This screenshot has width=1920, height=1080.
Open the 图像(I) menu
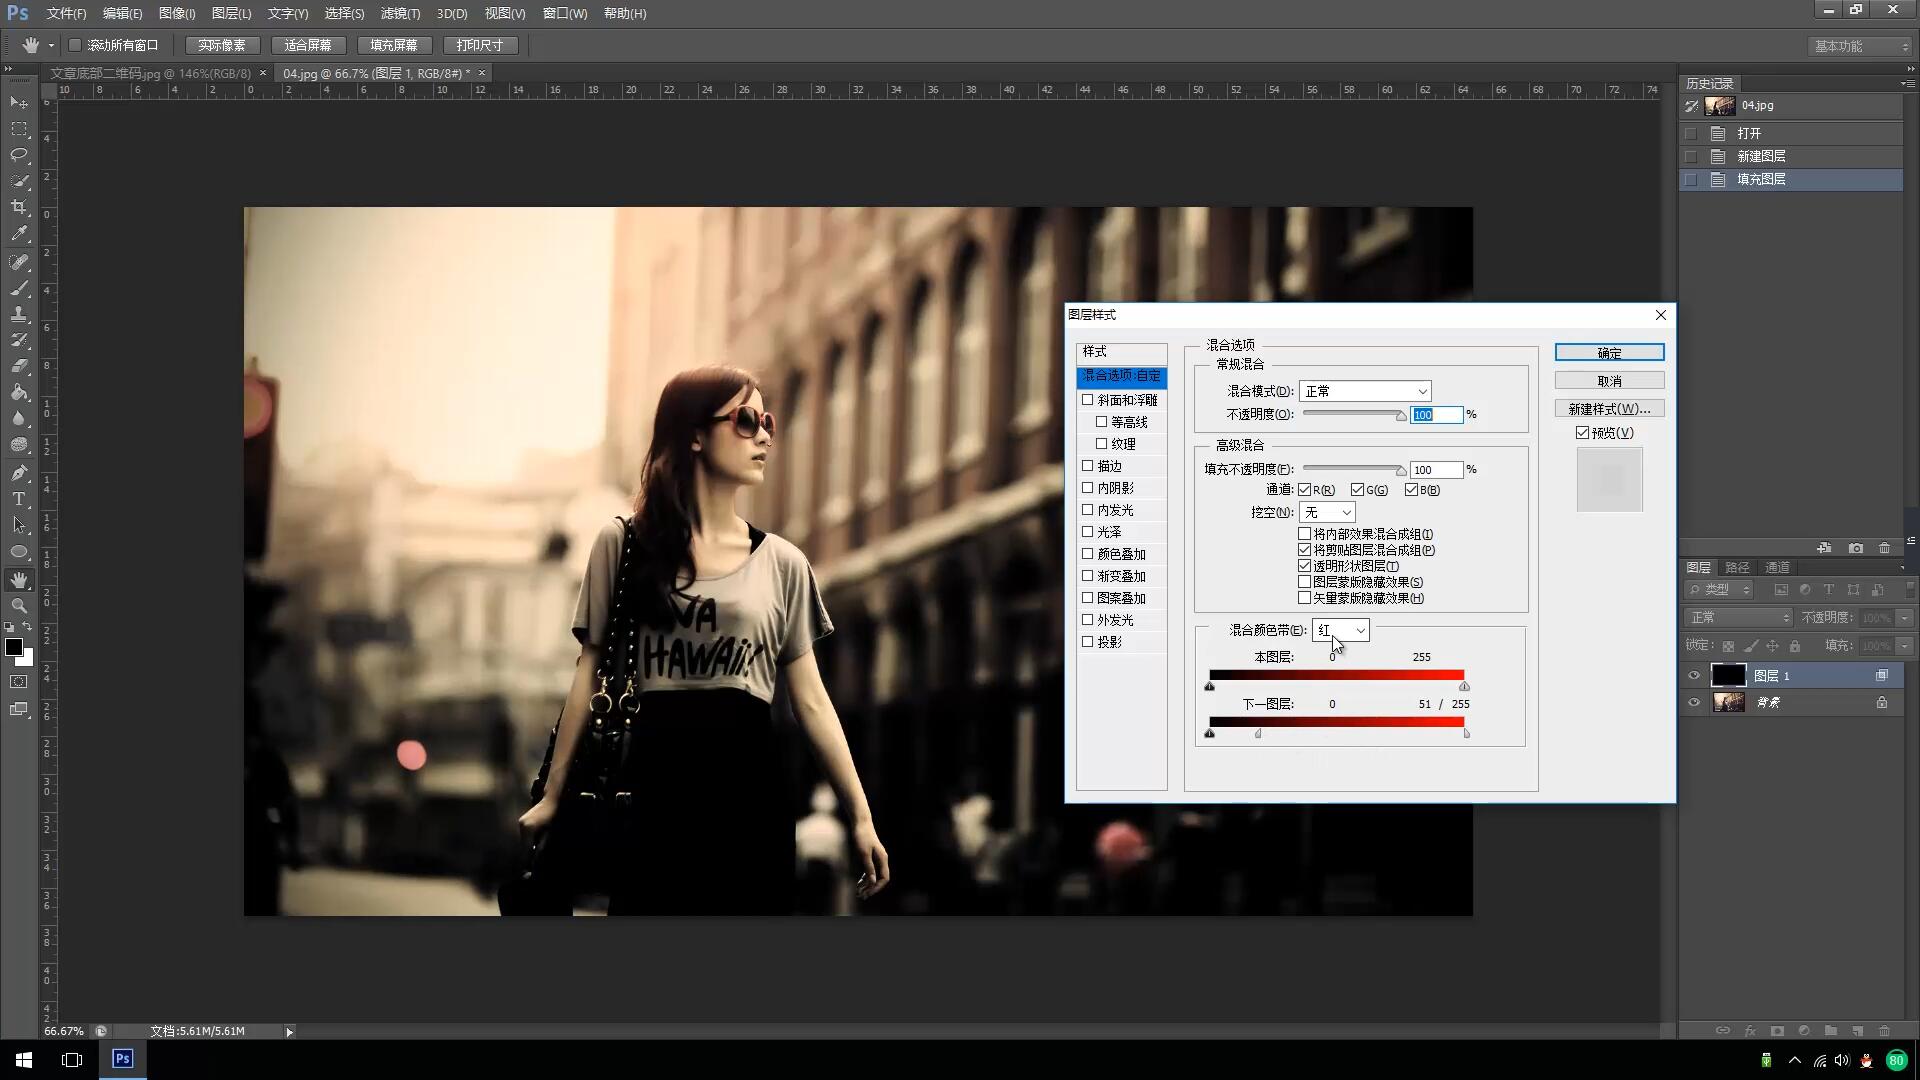[x=177, y=13]
